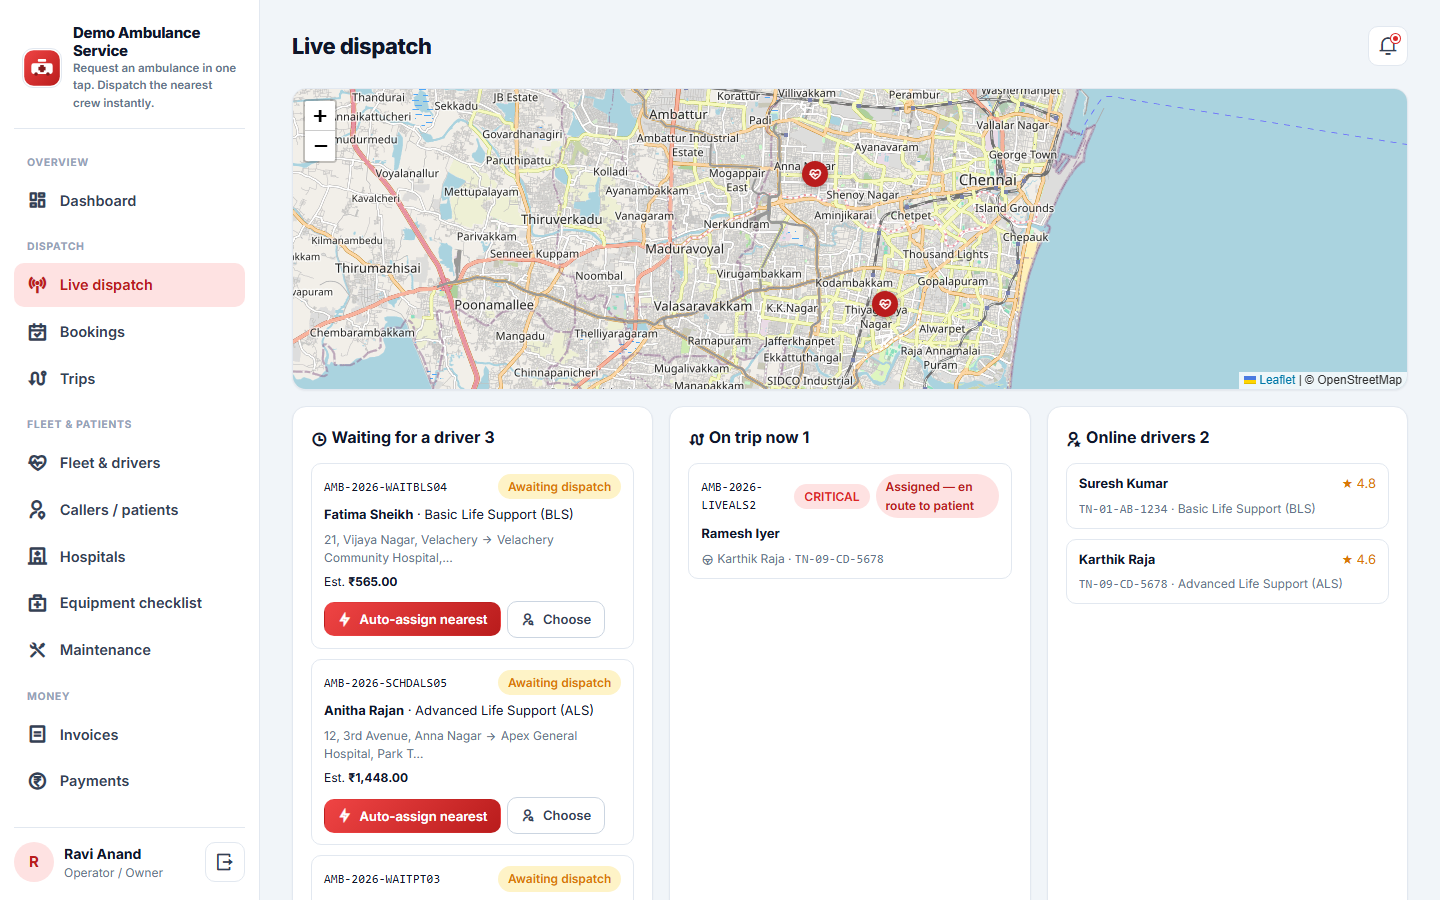Click the Bookings calendar icon

38,332
